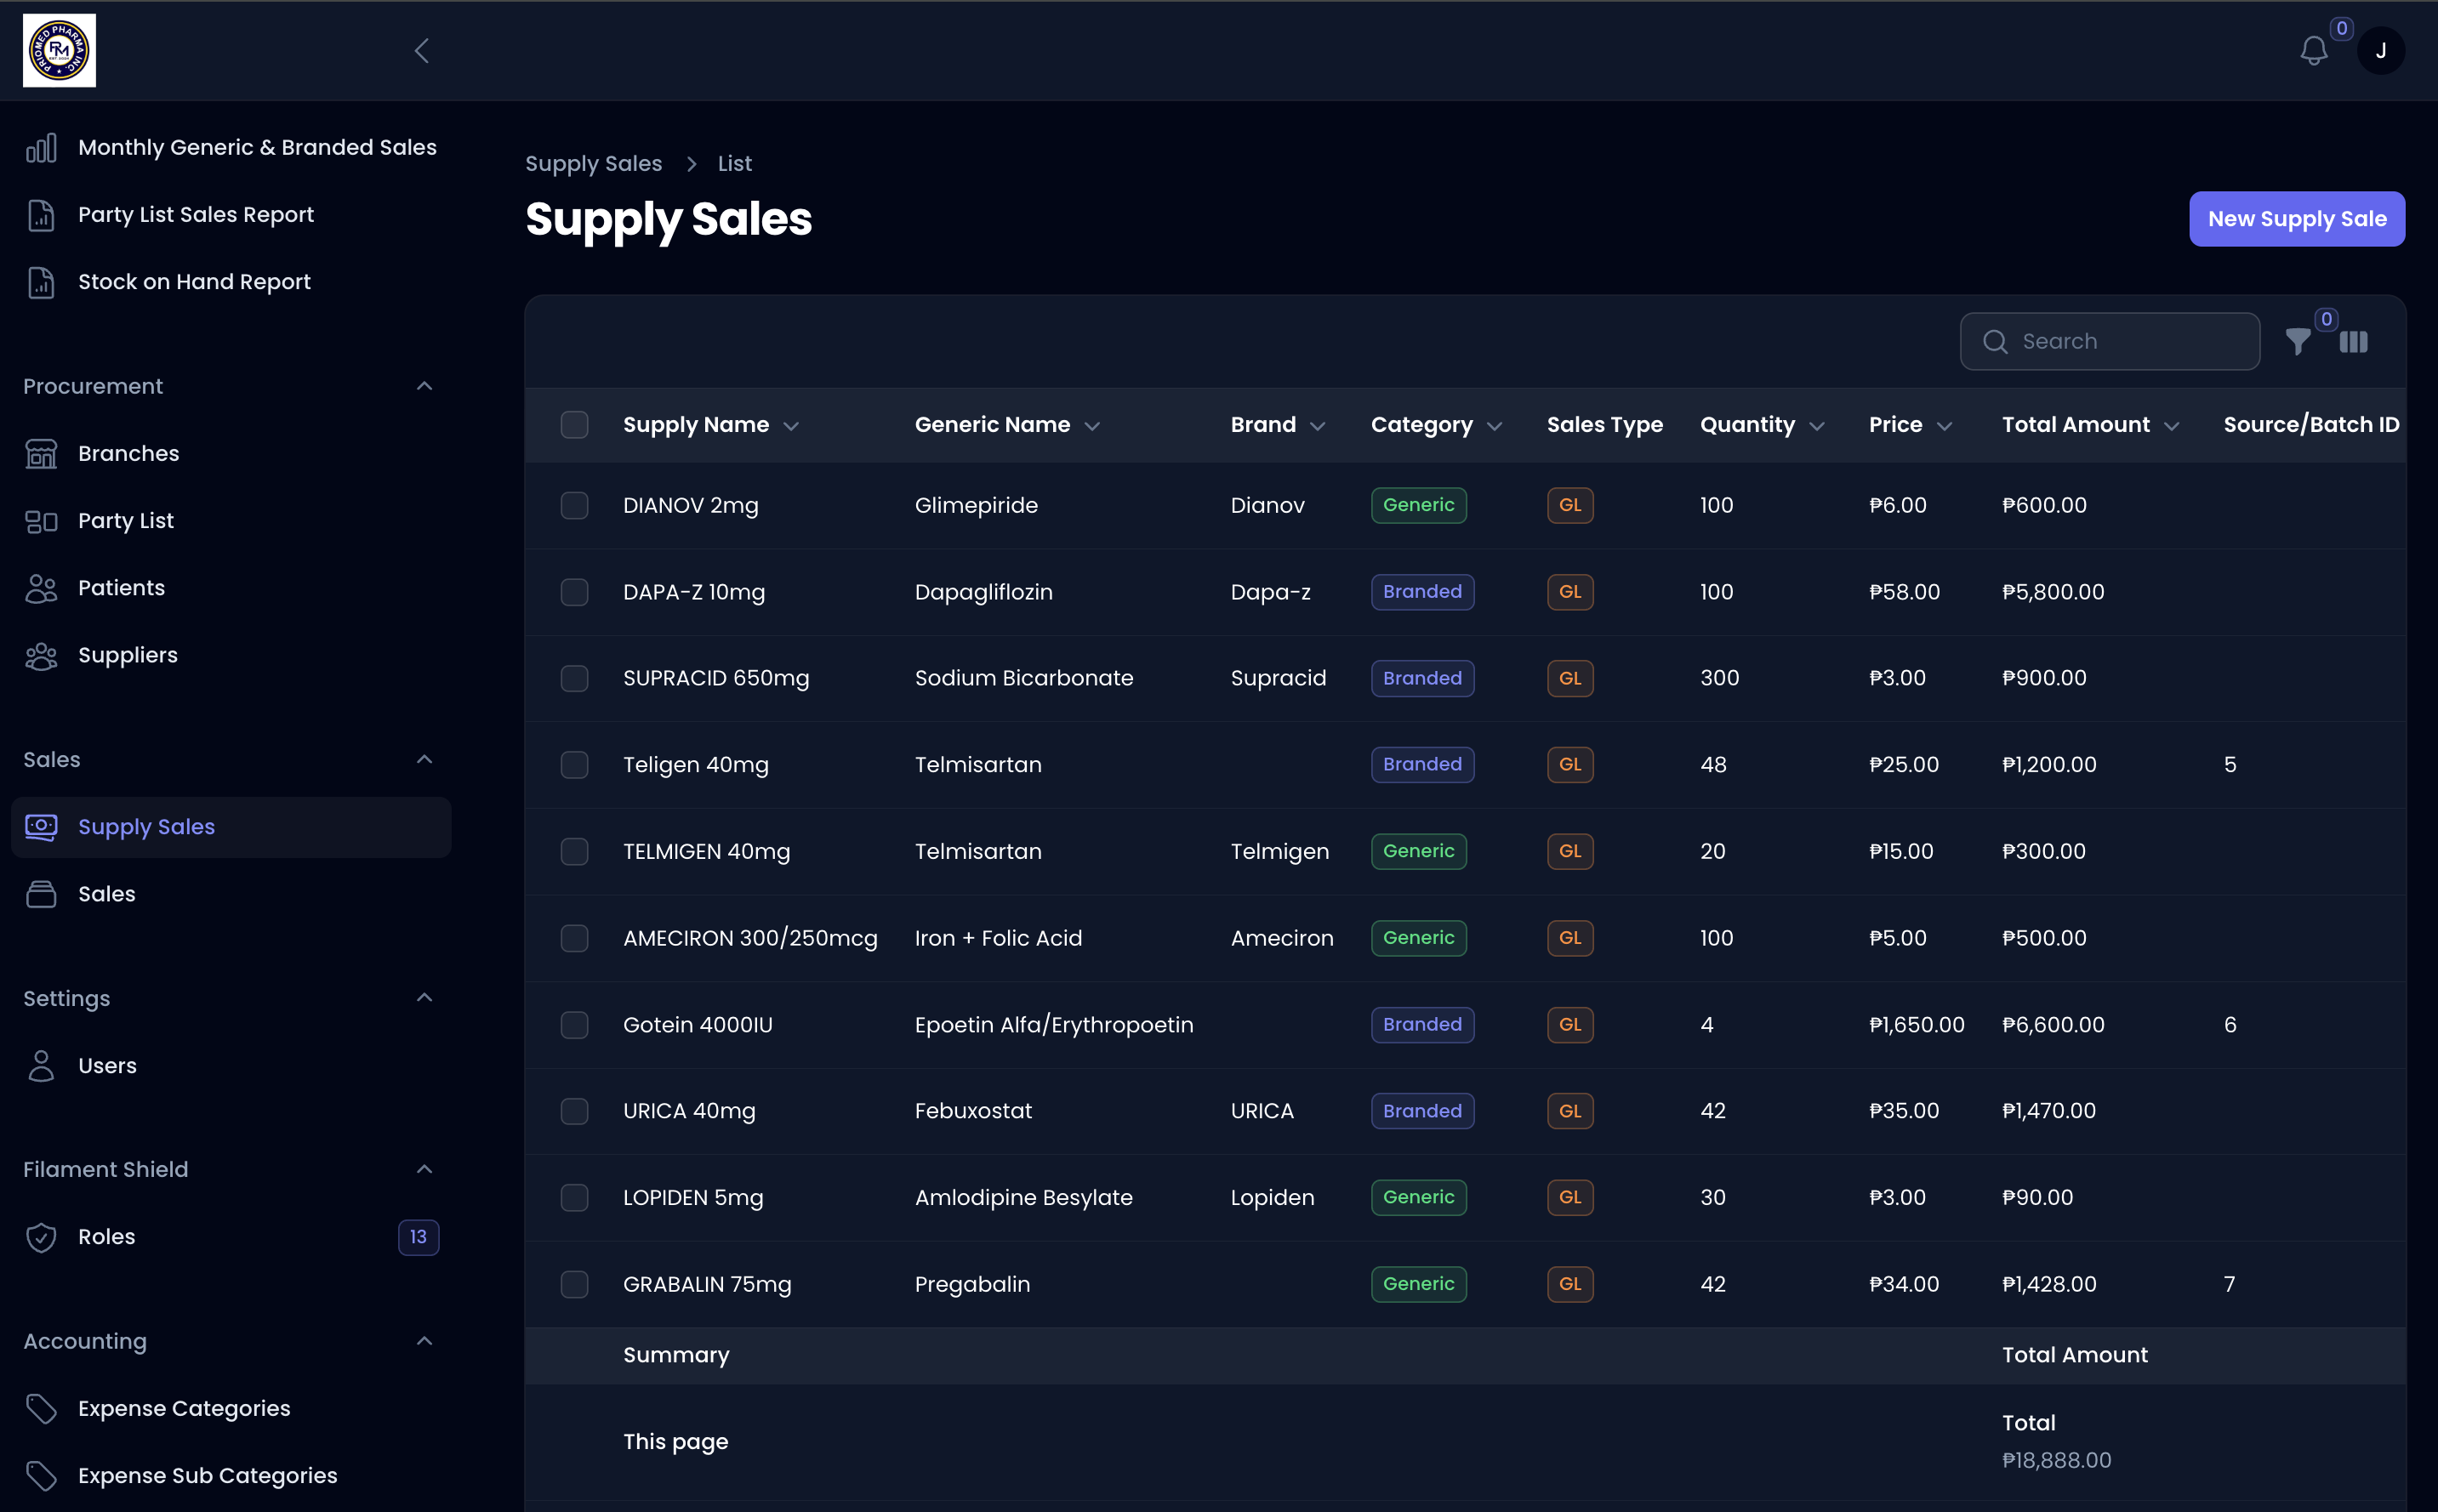
Task: Click the Monthly Generic & Branded Sales chart icon
Action: 41,146
